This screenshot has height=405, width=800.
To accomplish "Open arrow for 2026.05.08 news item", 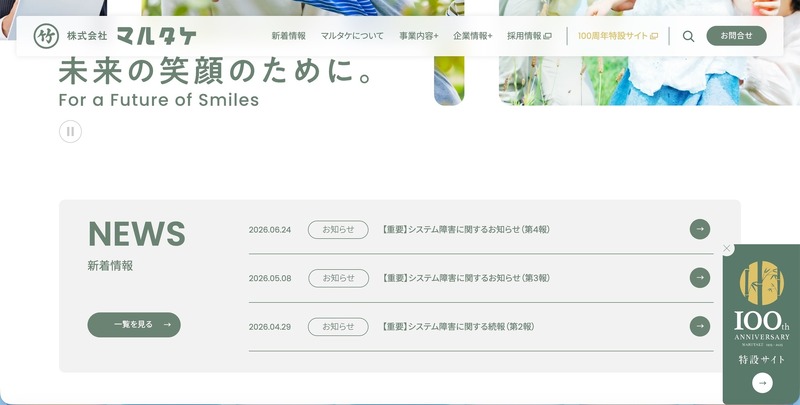I will pyautogui.click(x=700, y=277).
